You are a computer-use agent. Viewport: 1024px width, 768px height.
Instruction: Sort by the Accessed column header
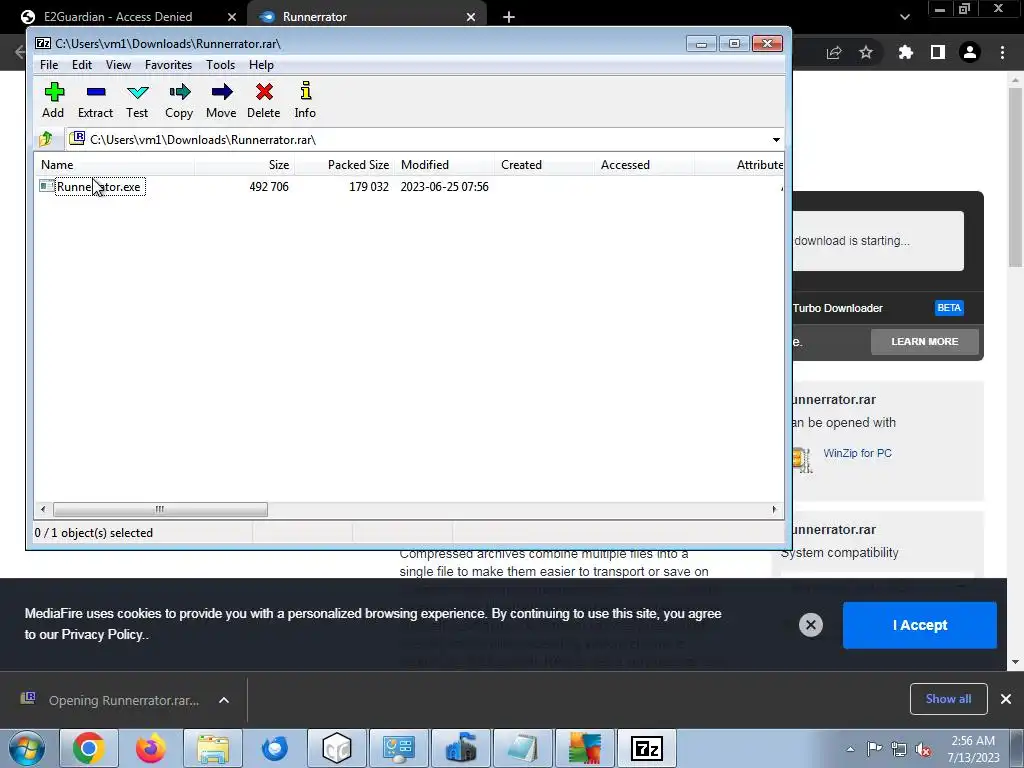645,165
